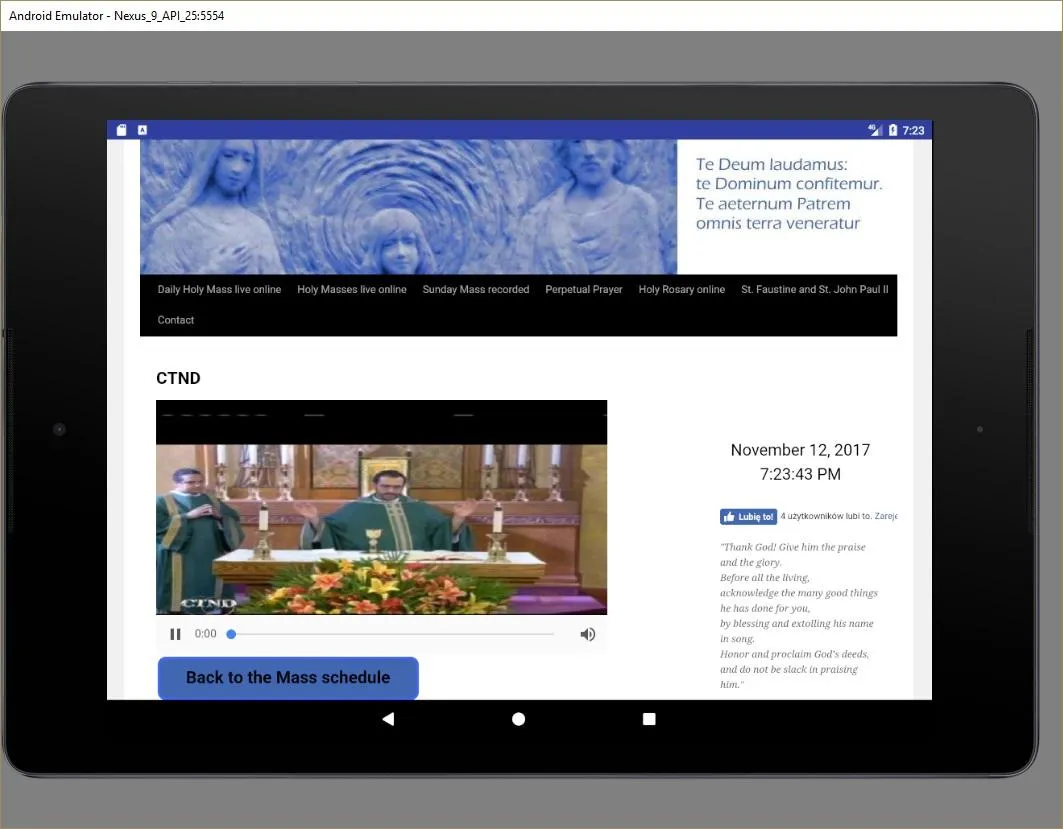The height and width of the screenshot is (829, 1063).
Task: Open the Contact page link
Action: coord(176,320)
